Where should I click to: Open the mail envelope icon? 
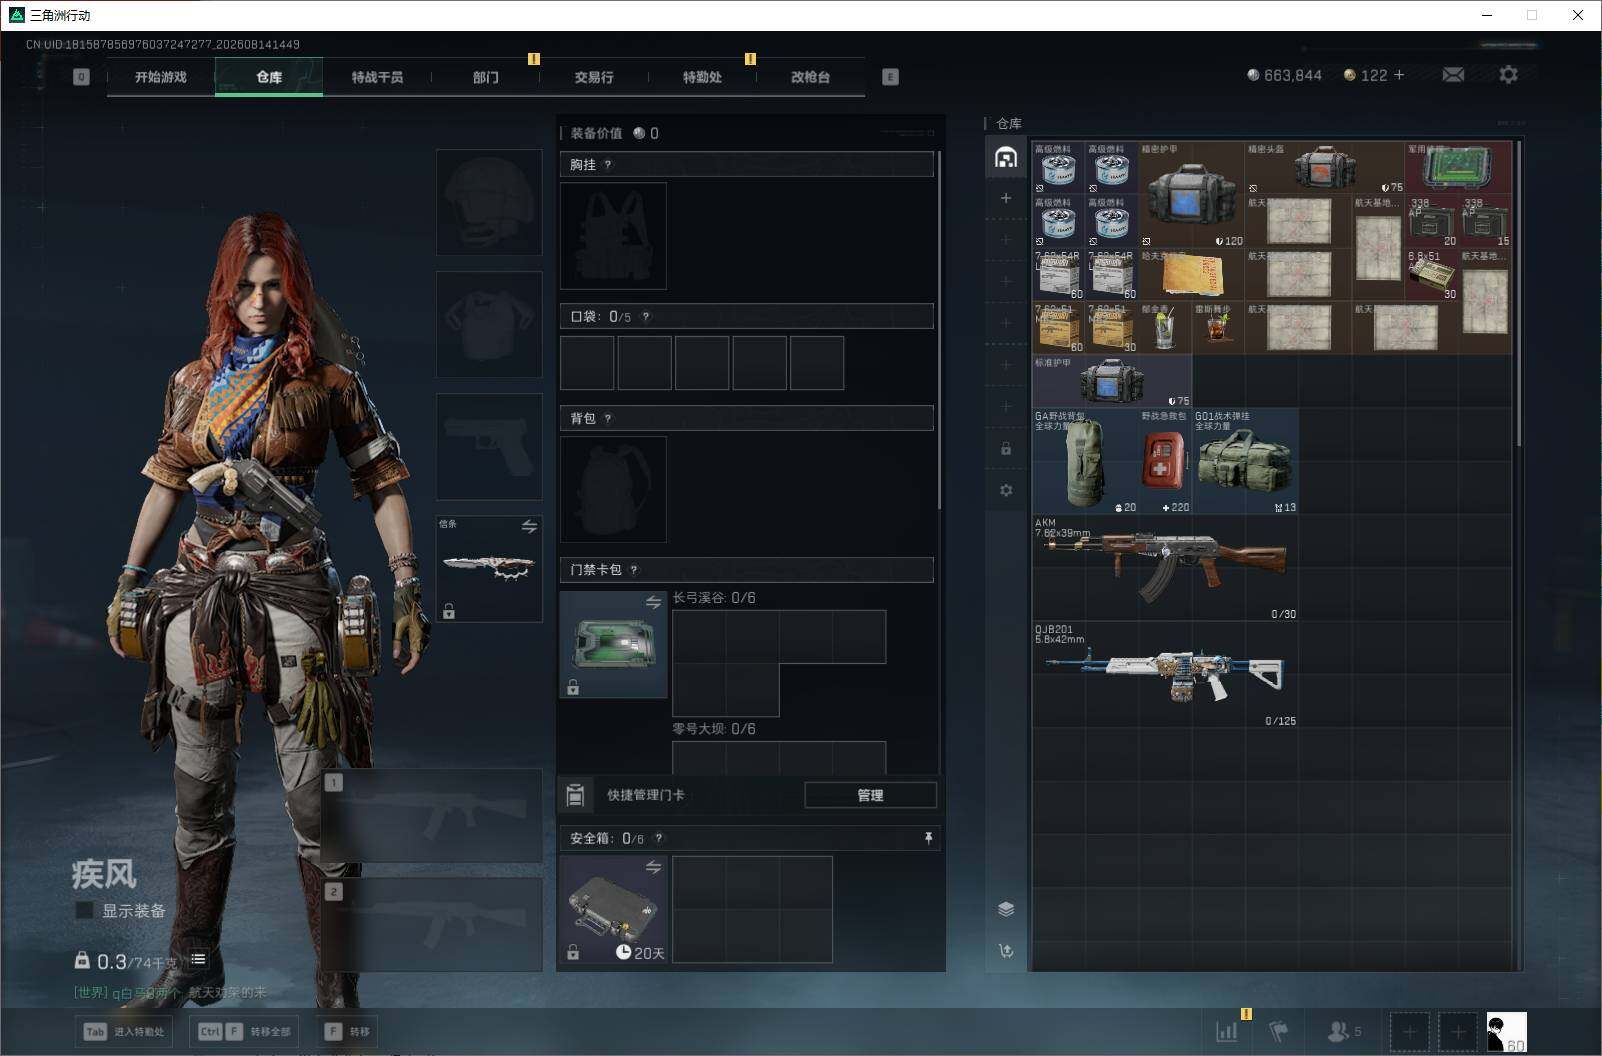(1453, 75)
